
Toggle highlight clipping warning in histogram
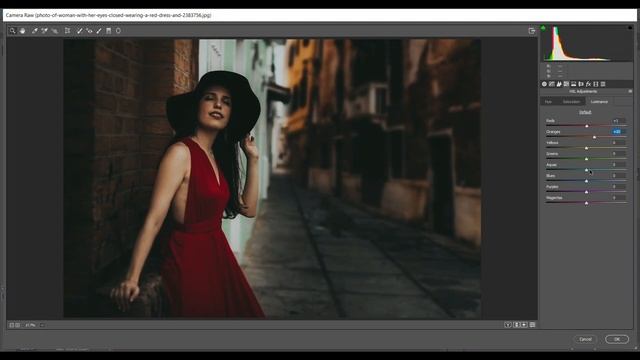pyautogui.click(x=630, y=28)
